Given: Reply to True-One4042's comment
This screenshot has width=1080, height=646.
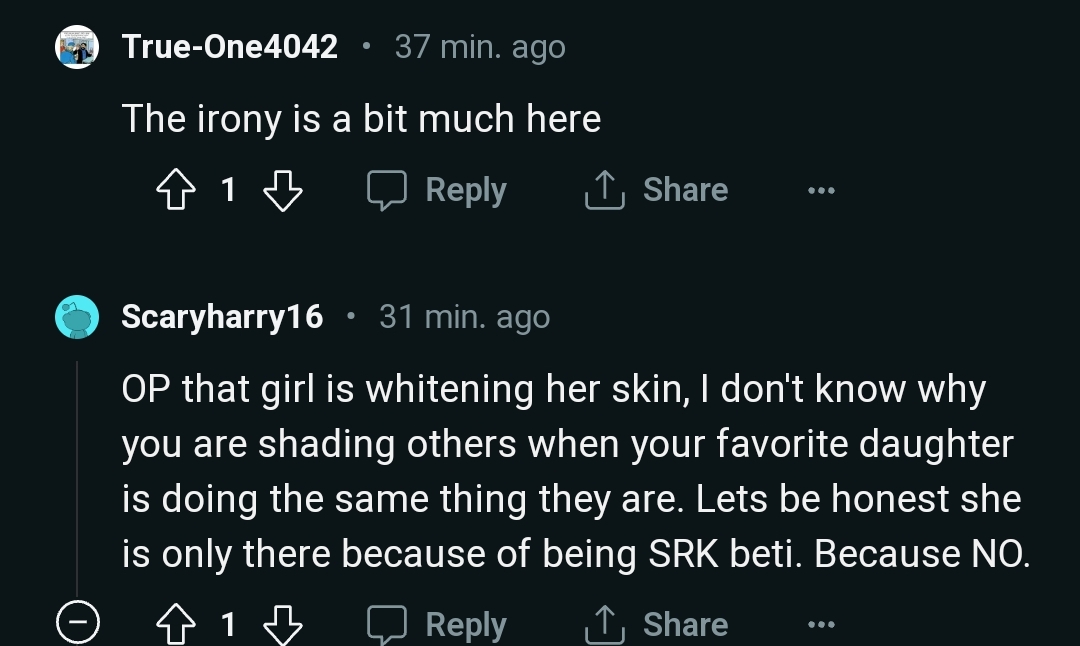Looking at the screenshot, I should (437, 190).
